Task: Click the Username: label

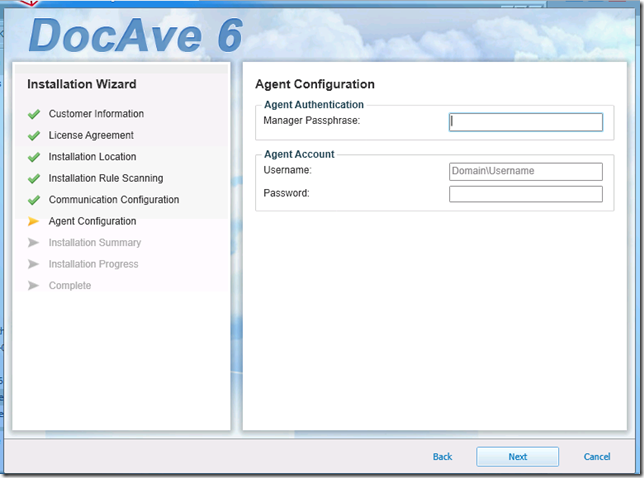Action: tap(288, 170)
